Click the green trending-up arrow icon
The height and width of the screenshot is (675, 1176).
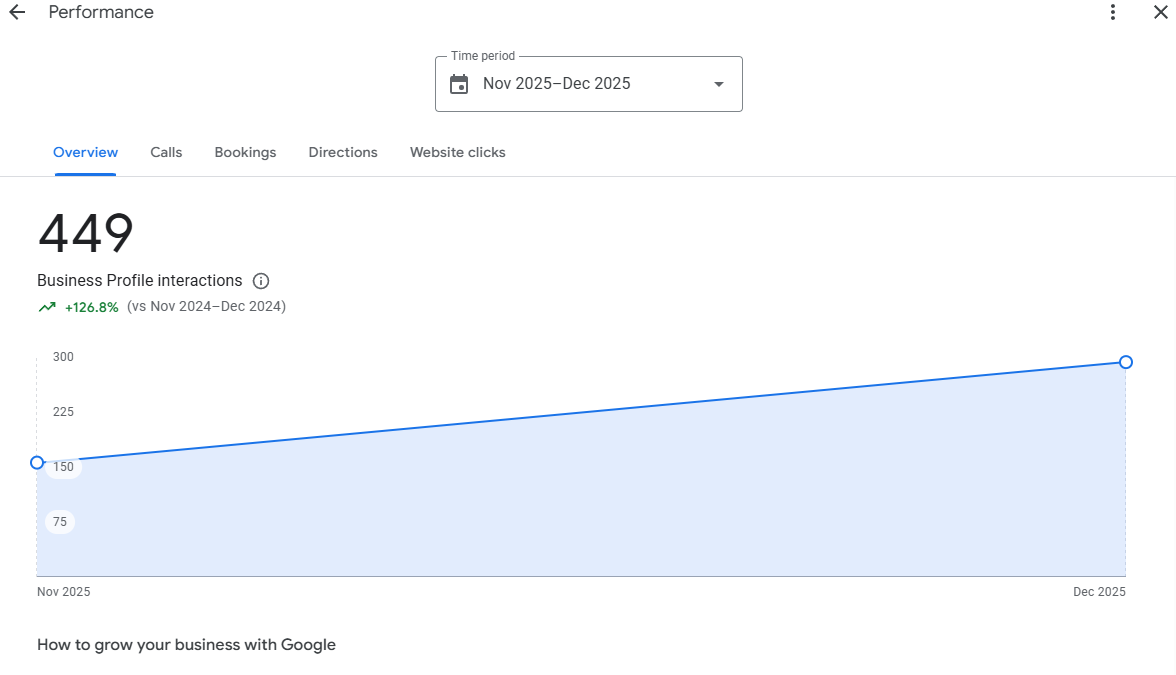coord(47,307)
